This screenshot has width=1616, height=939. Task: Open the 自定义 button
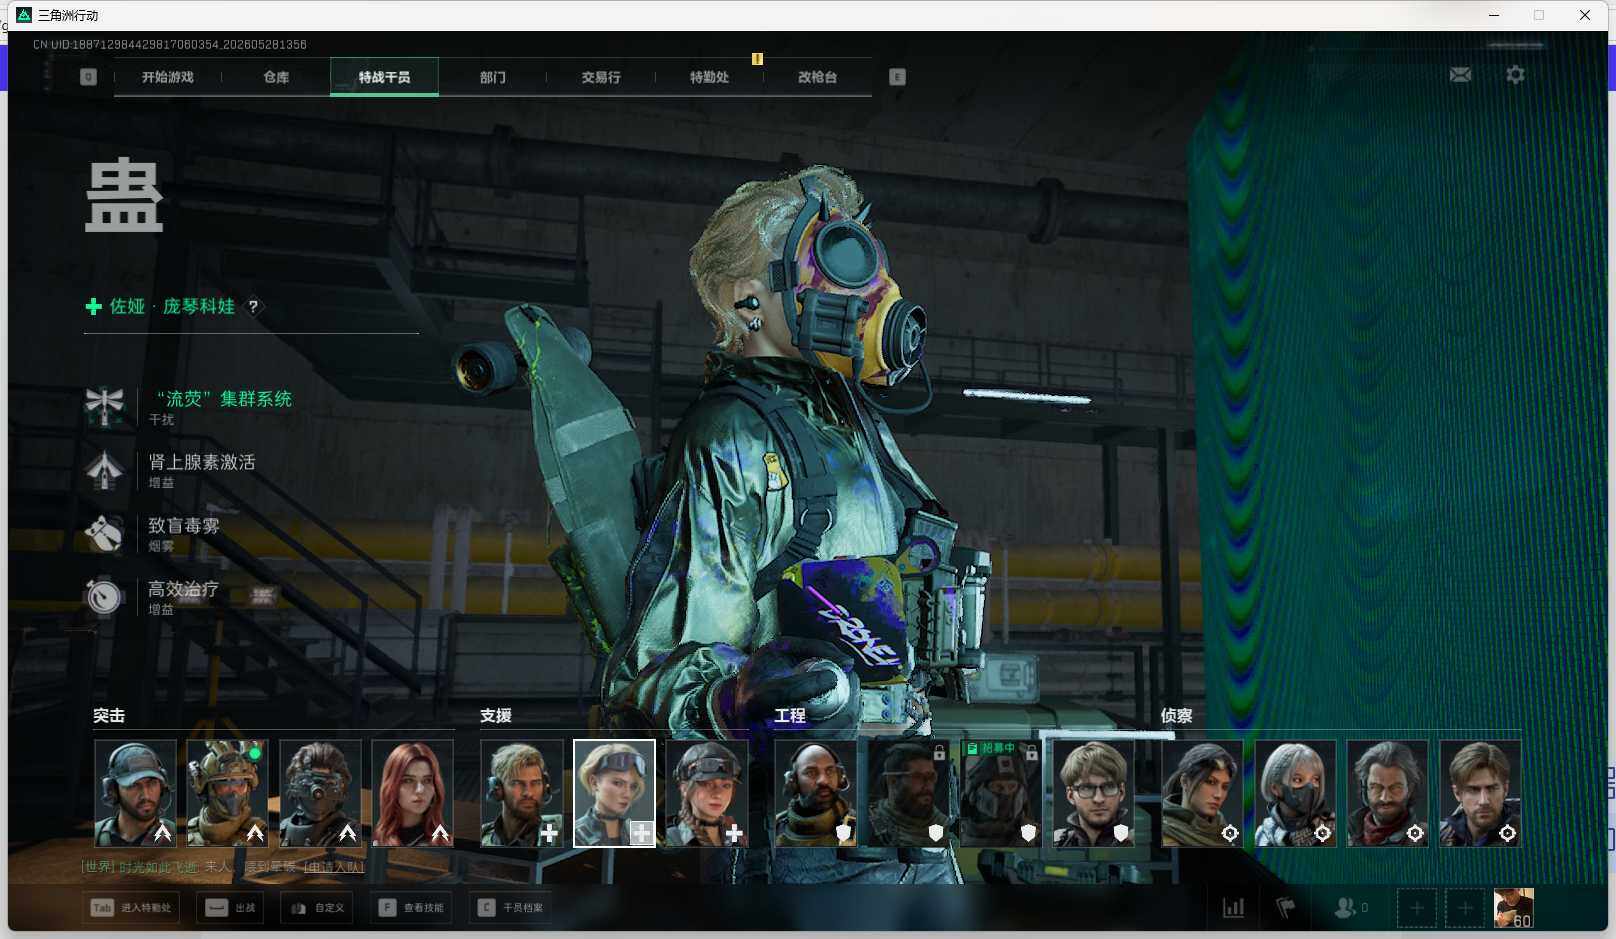(317, 908)
